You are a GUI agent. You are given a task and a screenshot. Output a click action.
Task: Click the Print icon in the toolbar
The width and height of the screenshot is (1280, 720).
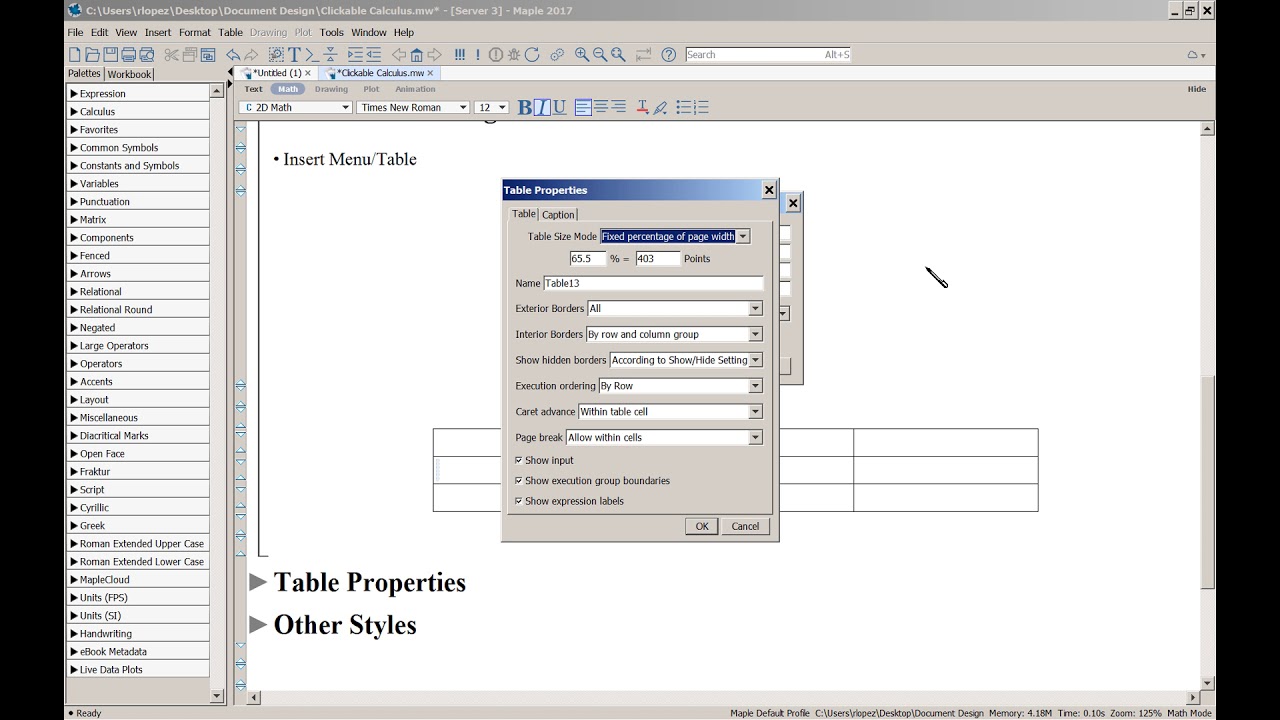click(128, 55)
